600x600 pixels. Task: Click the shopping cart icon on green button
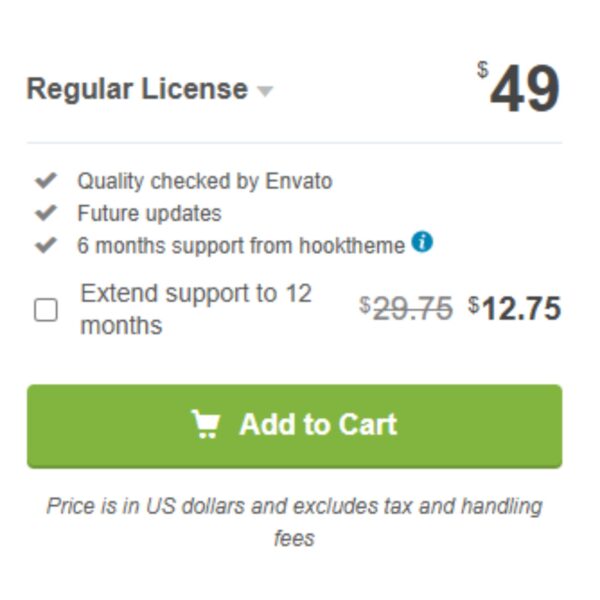click(x=206, y=424)
